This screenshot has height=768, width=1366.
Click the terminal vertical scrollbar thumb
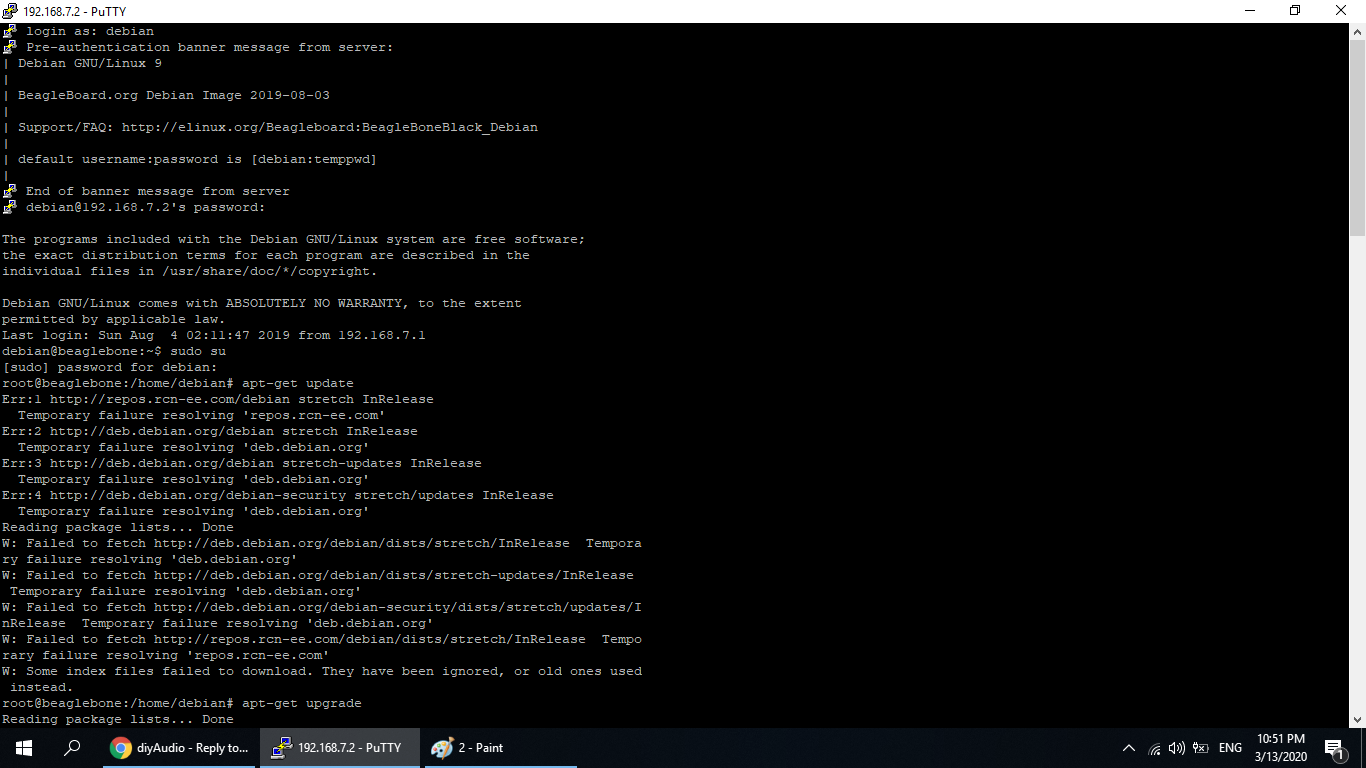[x=1357, y=138]
